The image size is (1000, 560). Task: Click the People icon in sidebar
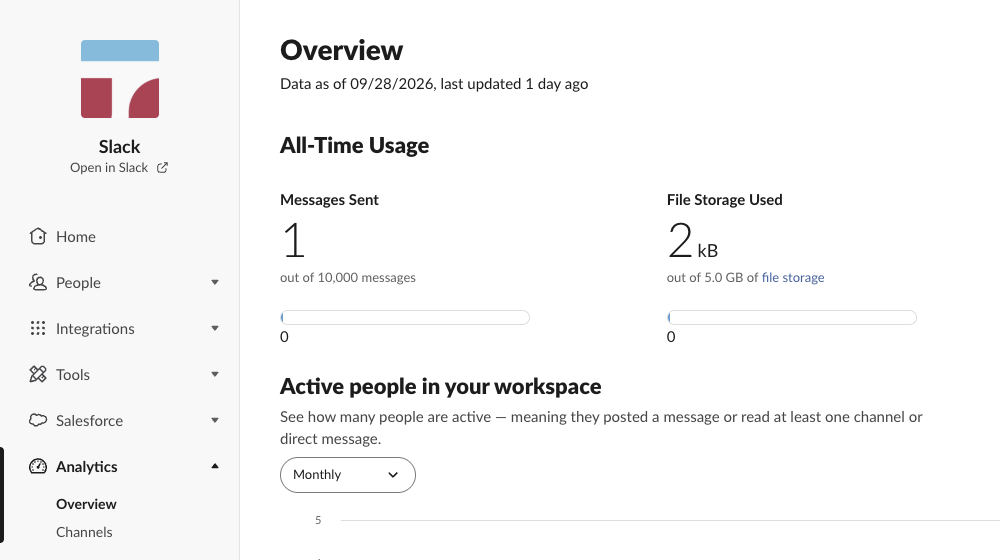[x=38, y=283]
